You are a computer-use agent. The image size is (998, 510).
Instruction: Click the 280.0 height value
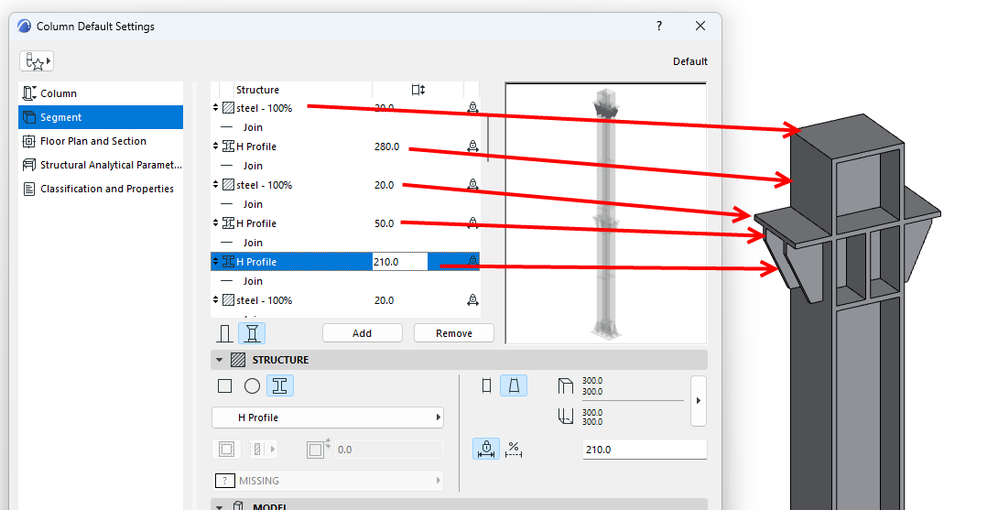387,146
